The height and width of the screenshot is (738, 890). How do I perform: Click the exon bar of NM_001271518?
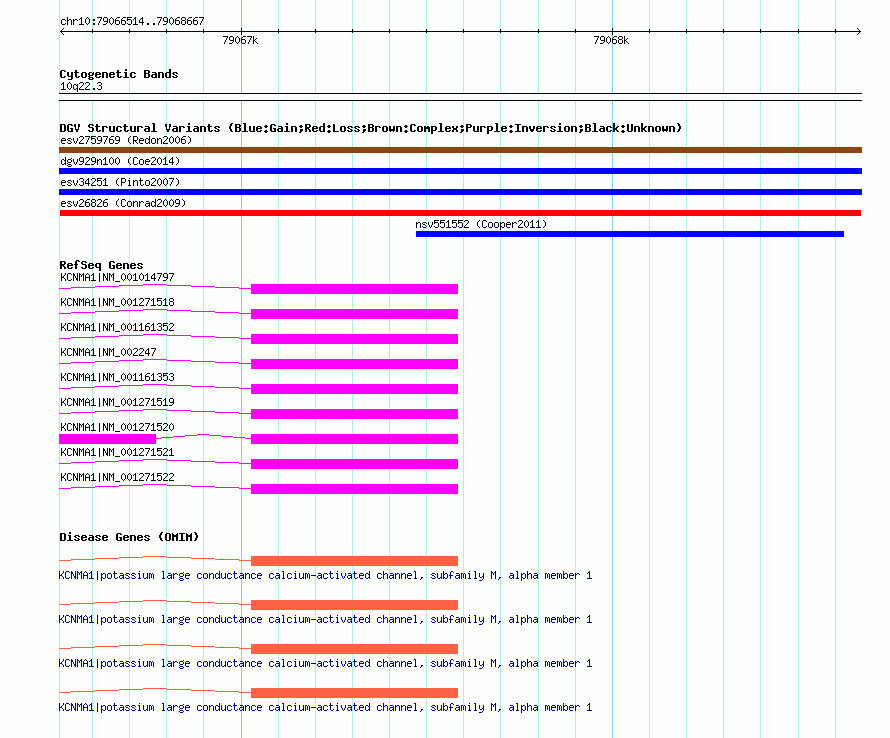(x=354, y=314)
